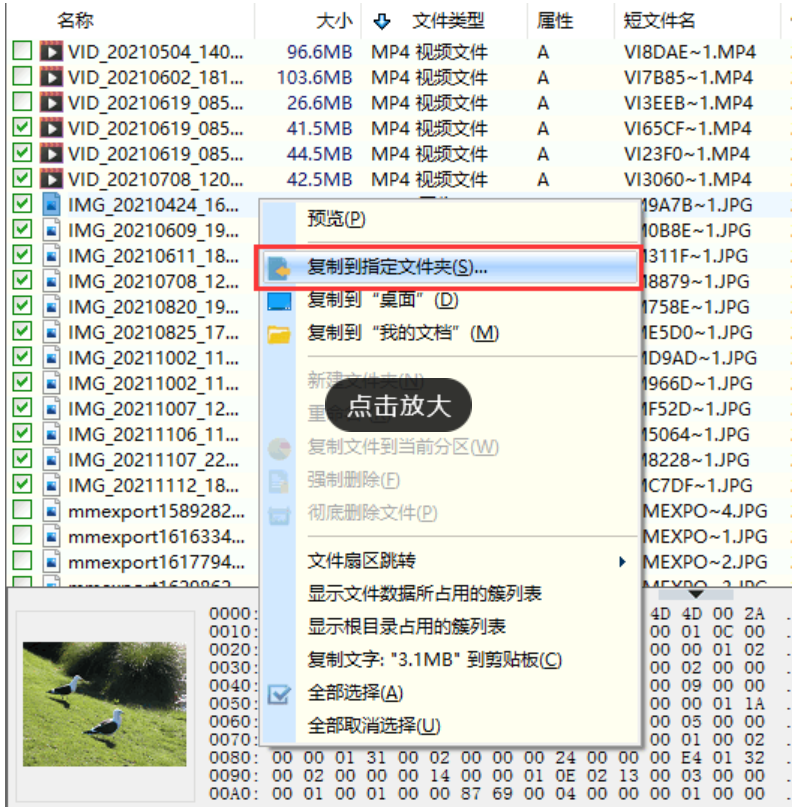Select 预览(P) in the context menu
Viewport: 804px width, 810px height.
click(336, 219)
